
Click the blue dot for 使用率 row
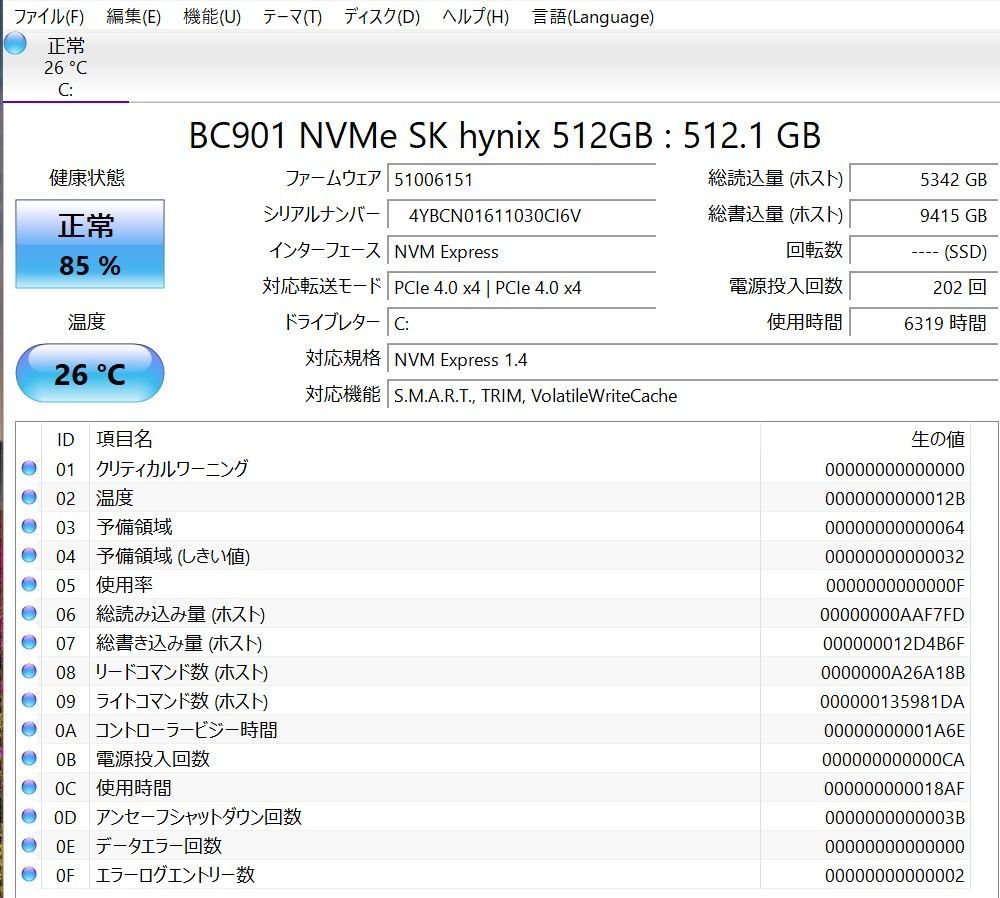(x=31, y=585)
